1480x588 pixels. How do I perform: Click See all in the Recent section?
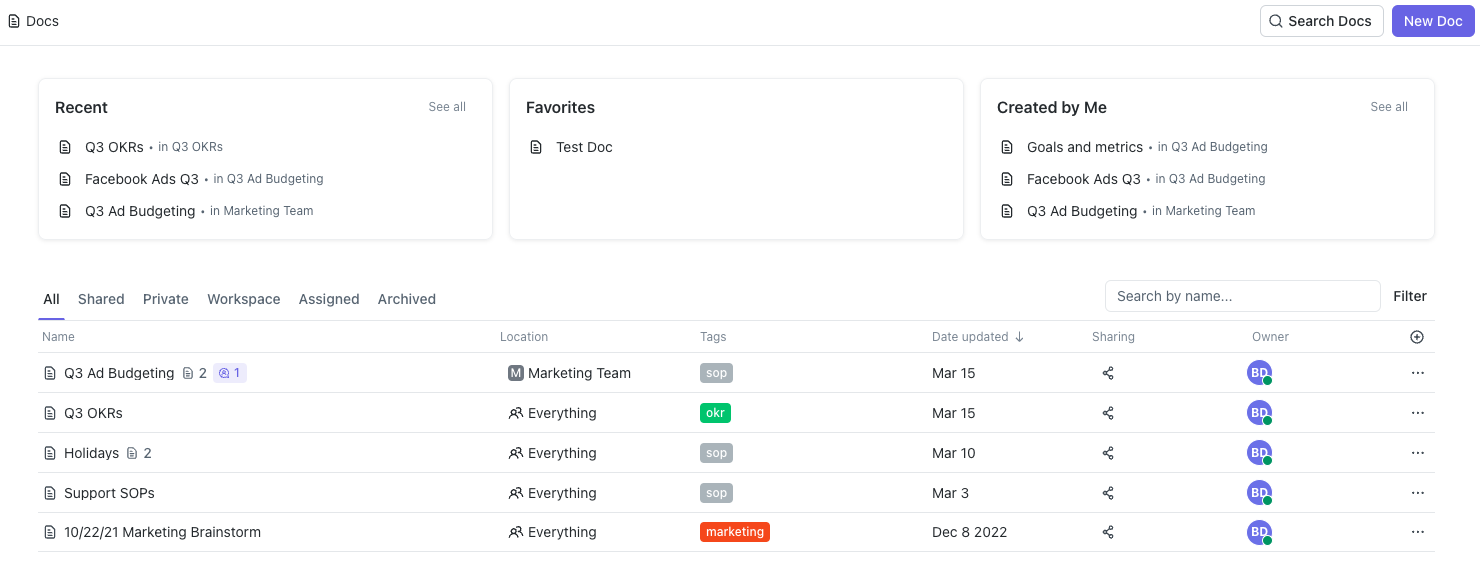446,106
